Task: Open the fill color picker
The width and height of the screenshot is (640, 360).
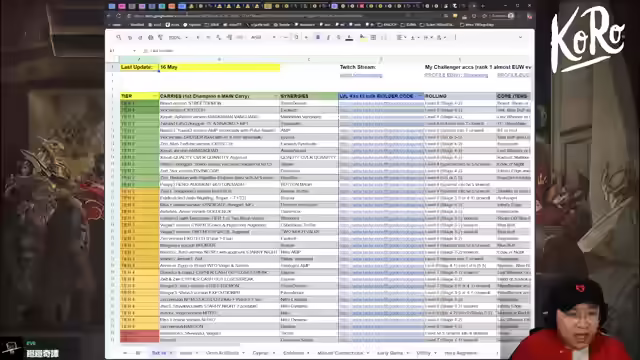Action: click(363, 38)
